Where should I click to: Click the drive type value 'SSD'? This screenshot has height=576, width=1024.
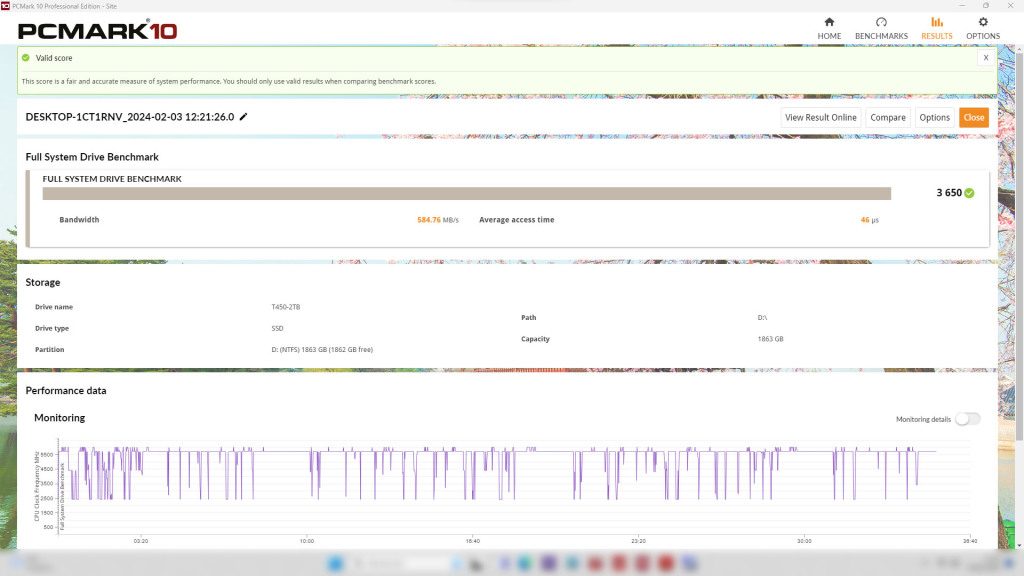pyautogui.click(x=278, y=328)
